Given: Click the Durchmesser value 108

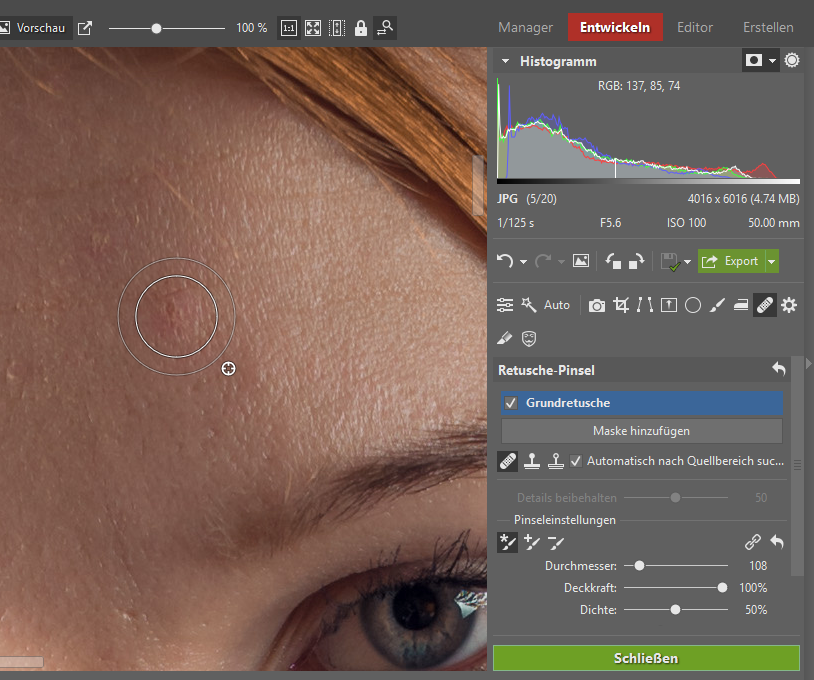Looking at the screenshot, I should click(x=758, y=566).
